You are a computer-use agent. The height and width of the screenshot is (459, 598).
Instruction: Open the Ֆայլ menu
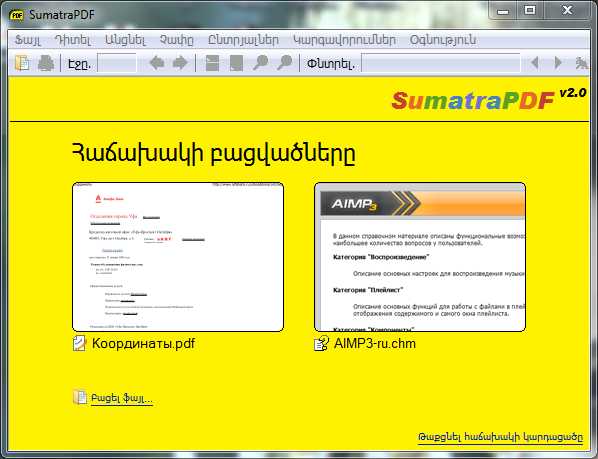[x=27, y=40]
